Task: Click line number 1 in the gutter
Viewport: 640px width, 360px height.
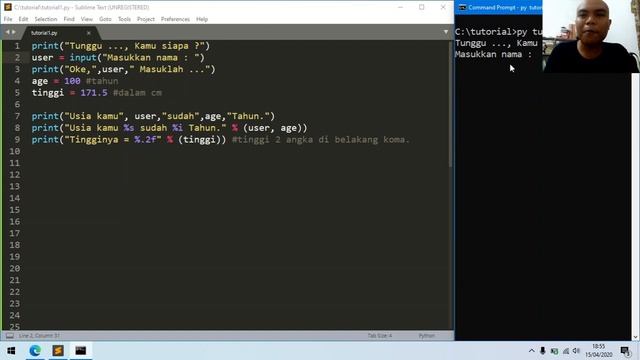Action: pos(17,46)
